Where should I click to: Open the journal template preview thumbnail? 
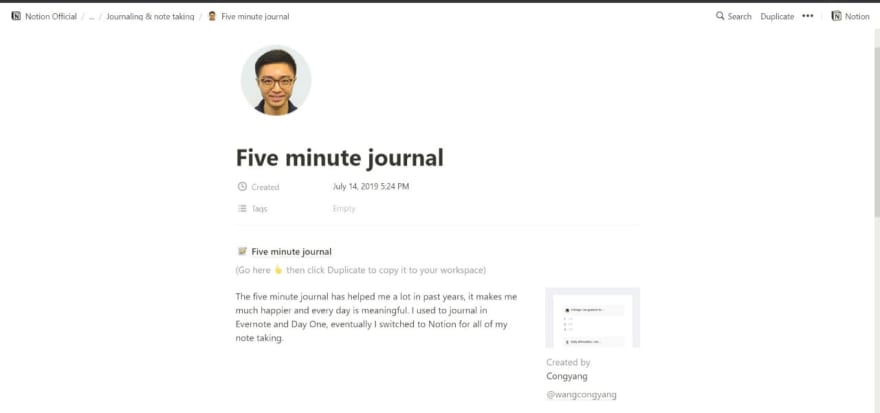592,318
